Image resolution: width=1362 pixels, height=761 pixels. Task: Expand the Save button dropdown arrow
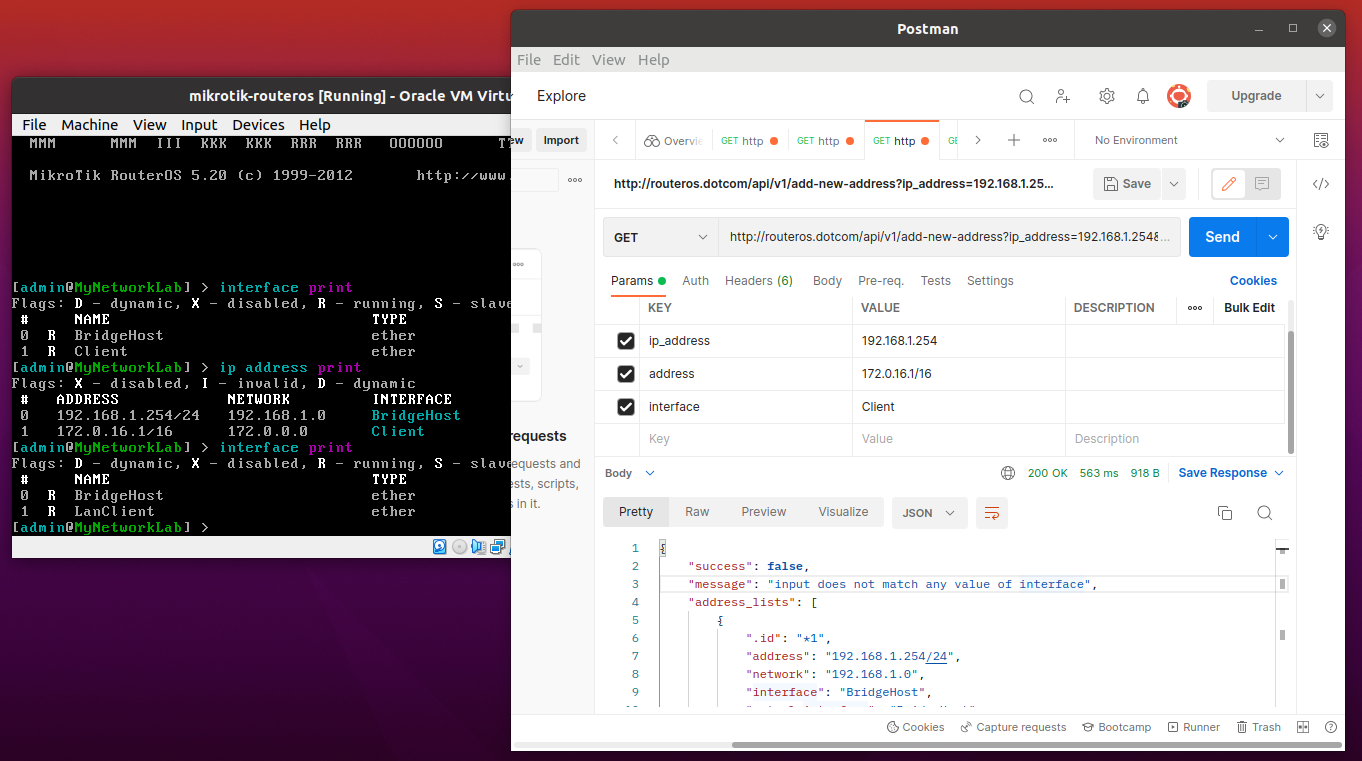pos(1174,184)
